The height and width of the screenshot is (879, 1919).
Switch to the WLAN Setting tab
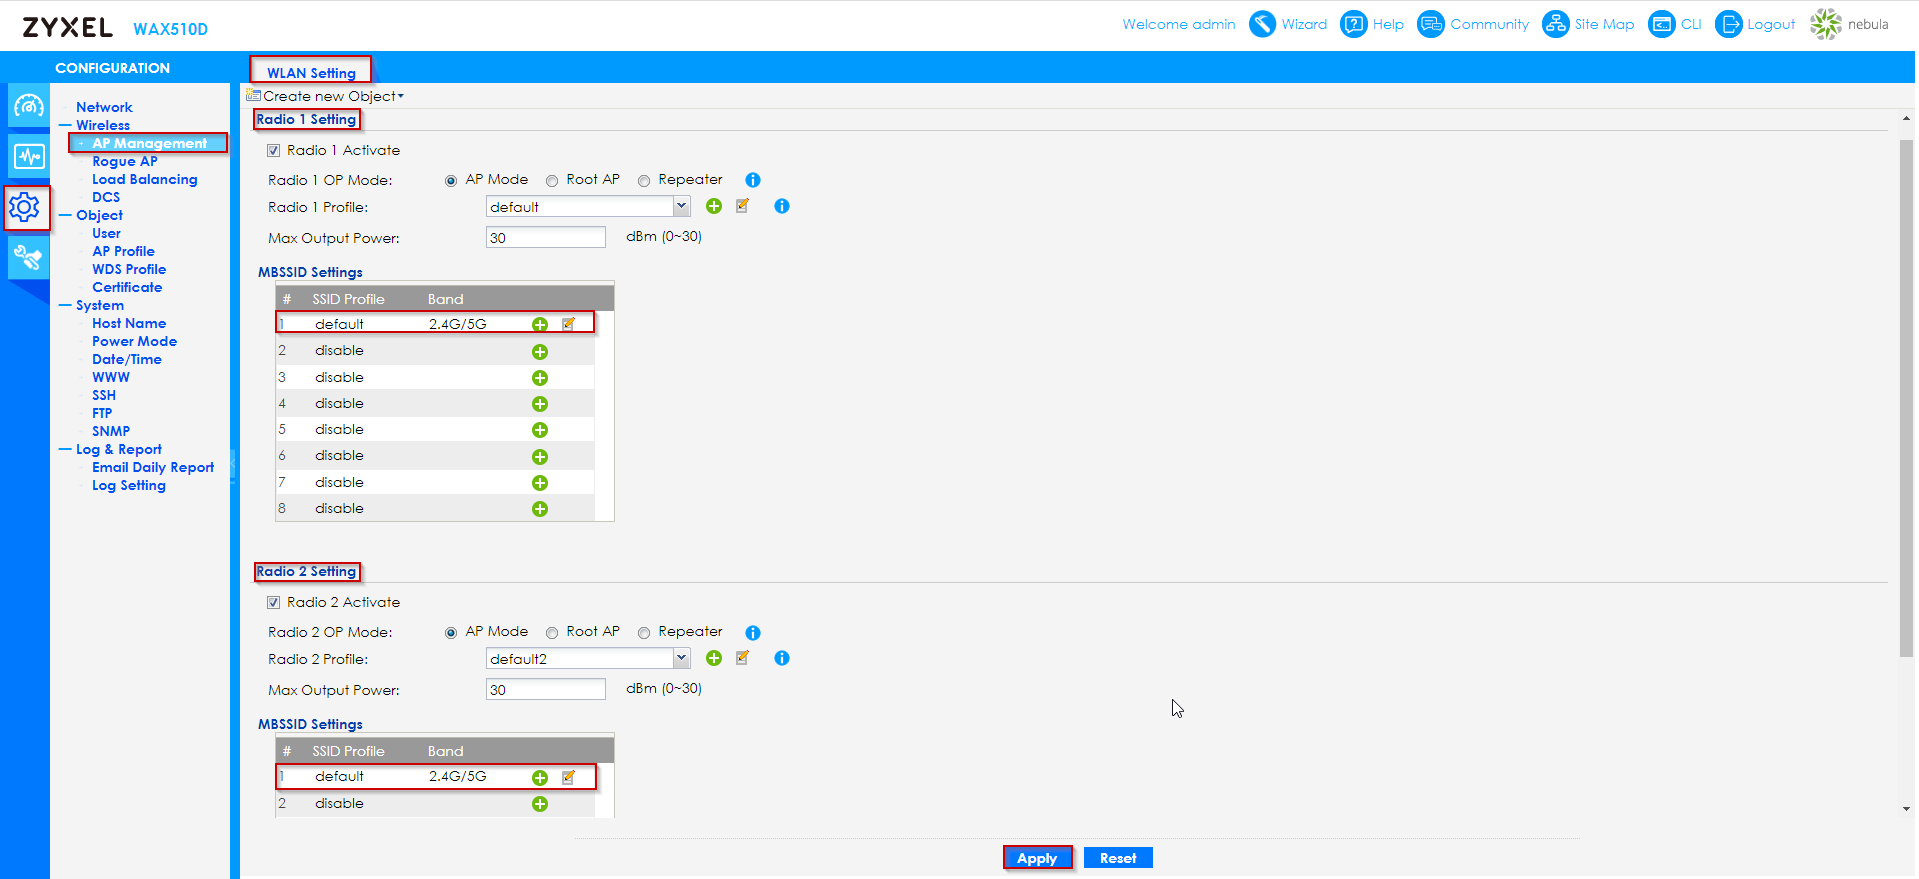[x=311, y=72]
